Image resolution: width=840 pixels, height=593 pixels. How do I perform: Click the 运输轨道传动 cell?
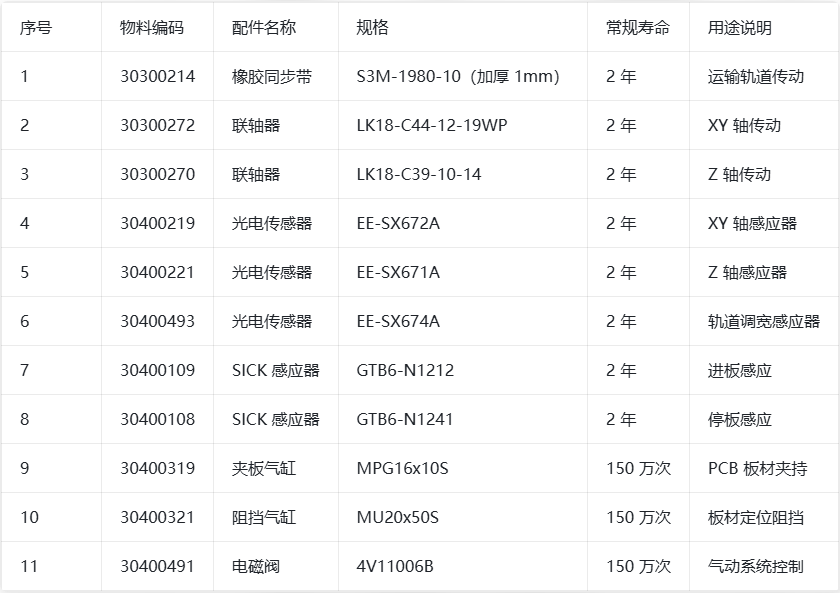coord(756,77)
